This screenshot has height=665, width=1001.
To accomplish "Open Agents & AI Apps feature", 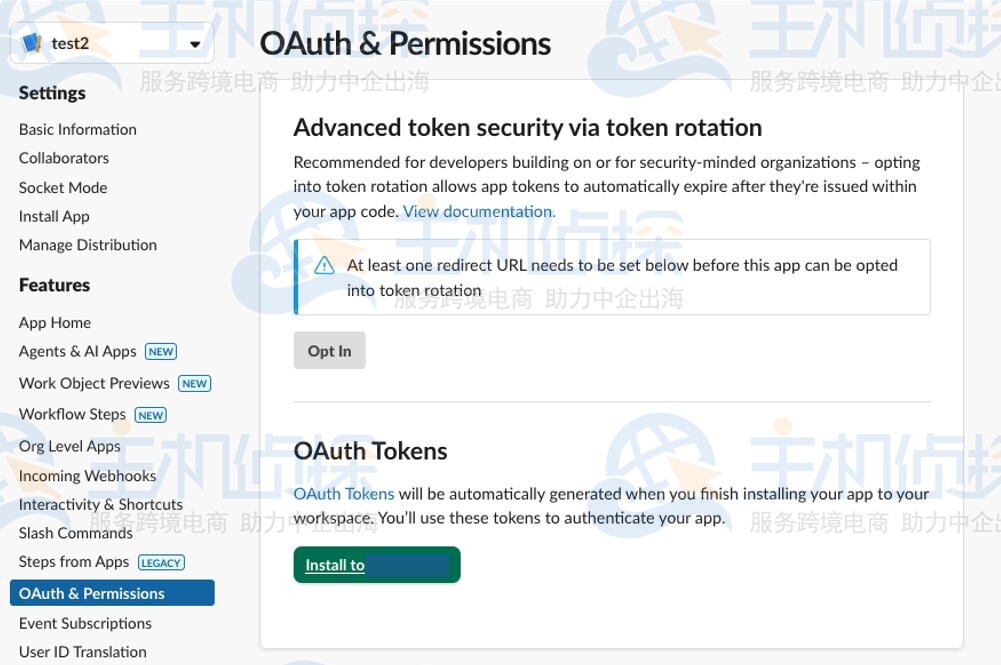I will tap(78, 351).
